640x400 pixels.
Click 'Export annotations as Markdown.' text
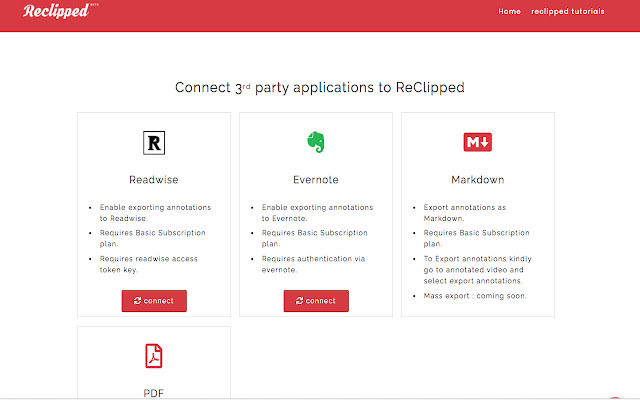pos(465,213)
